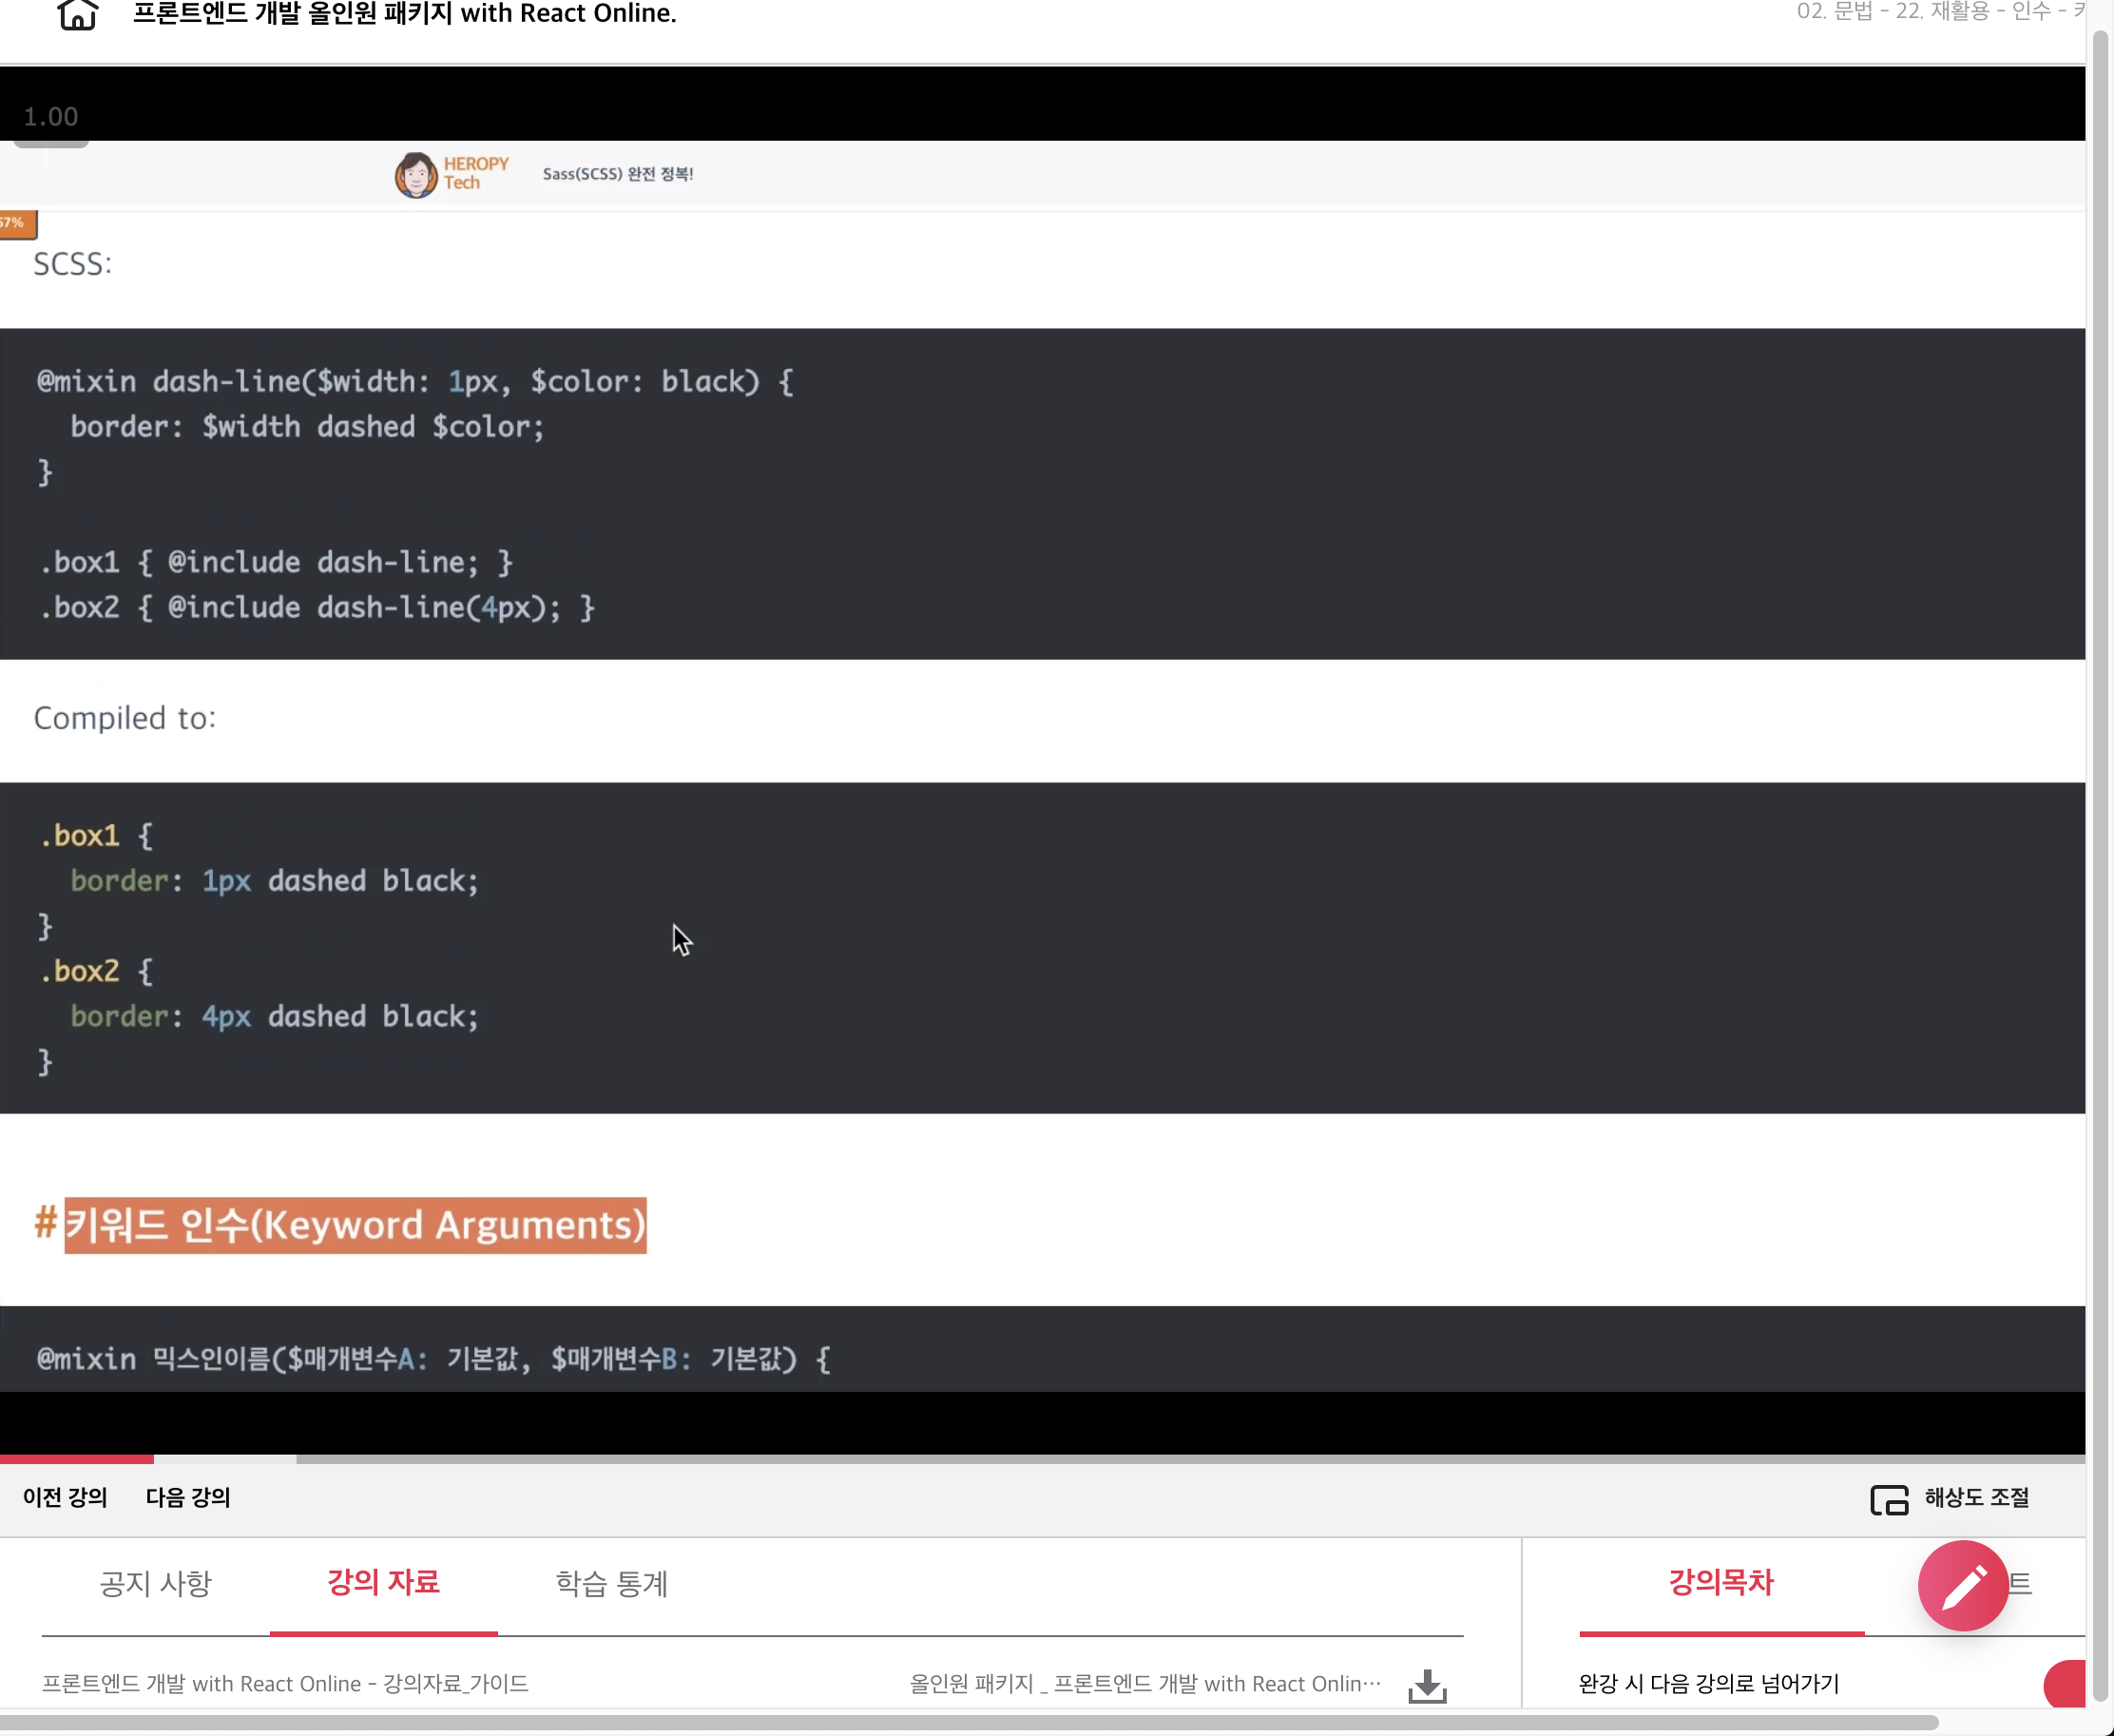Viewport: 2114px width, 1736px height.
Task: Open the 1.00 playback speed control
Action: [50, 117]
